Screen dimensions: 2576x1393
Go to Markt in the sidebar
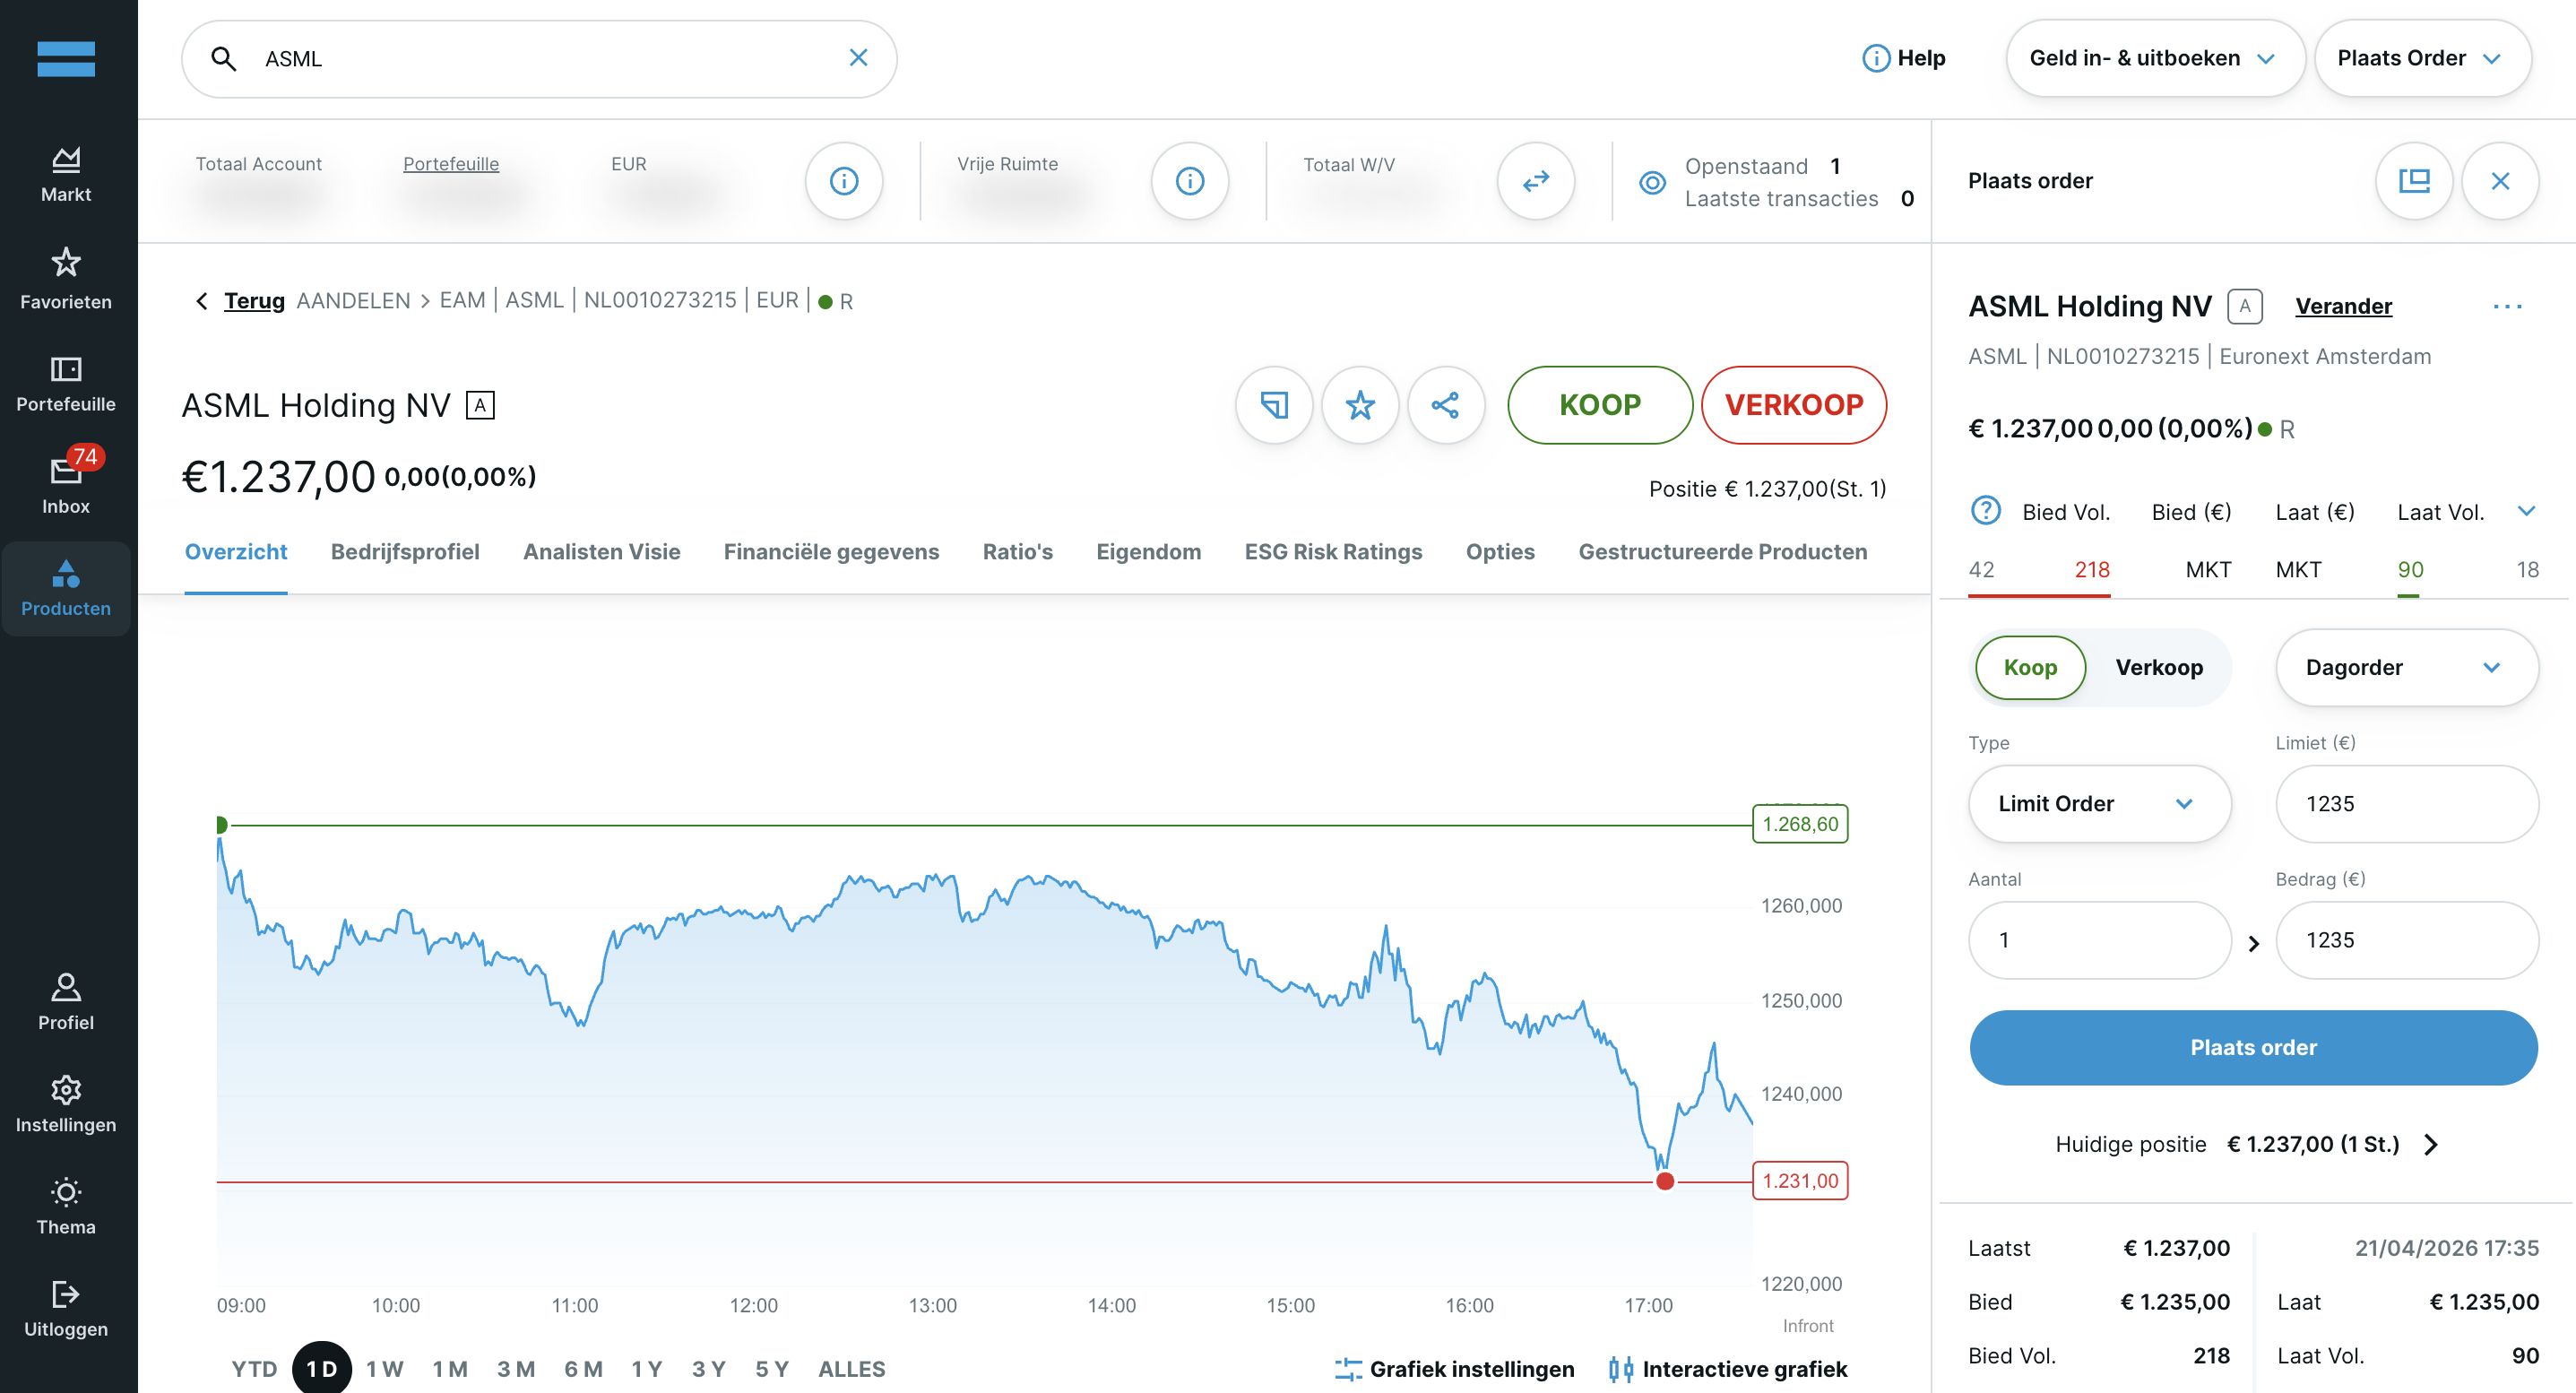(x=66, y=174)
